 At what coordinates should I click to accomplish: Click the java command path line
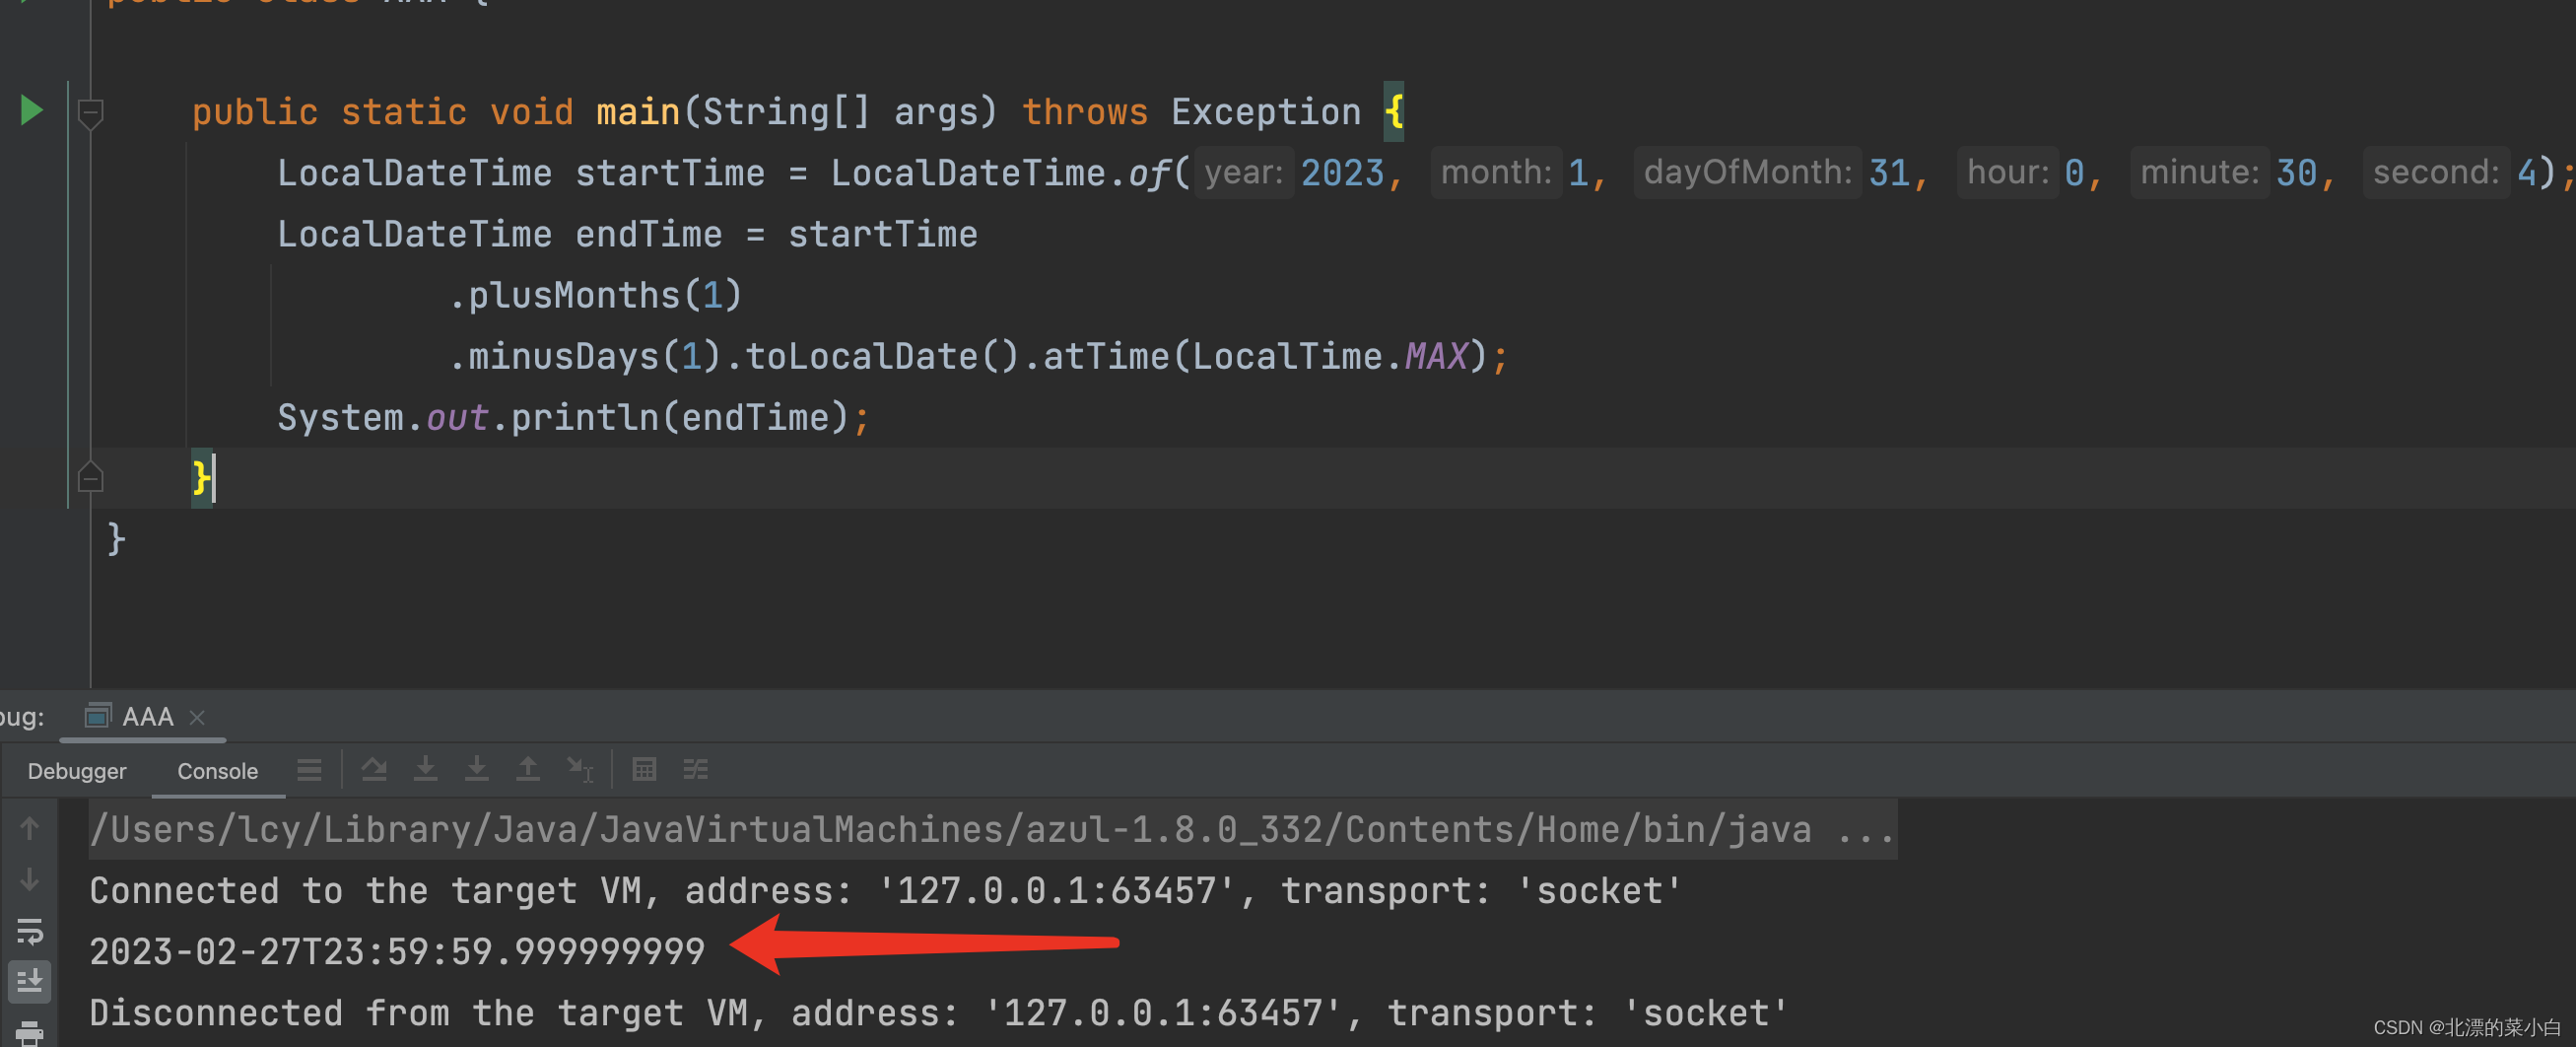coord(992,829)
